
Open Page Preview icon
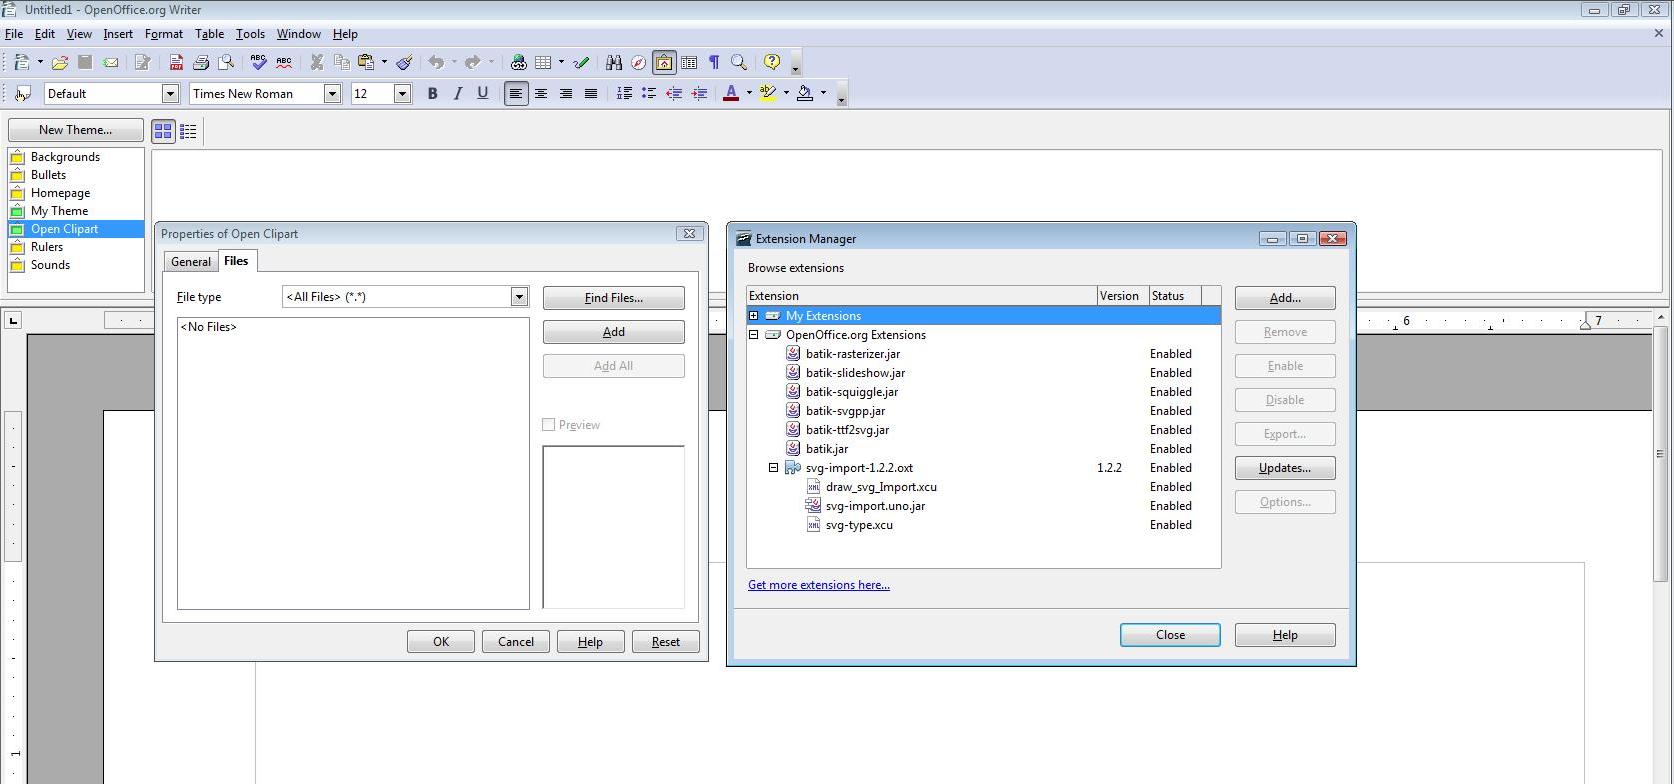tap(226, 62)
